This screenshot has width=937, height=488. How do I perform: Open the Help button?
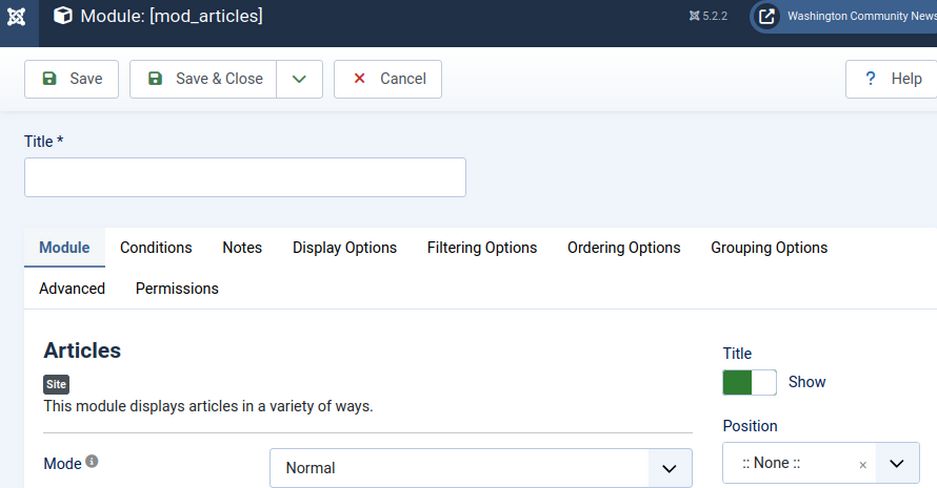coord(892,79)
